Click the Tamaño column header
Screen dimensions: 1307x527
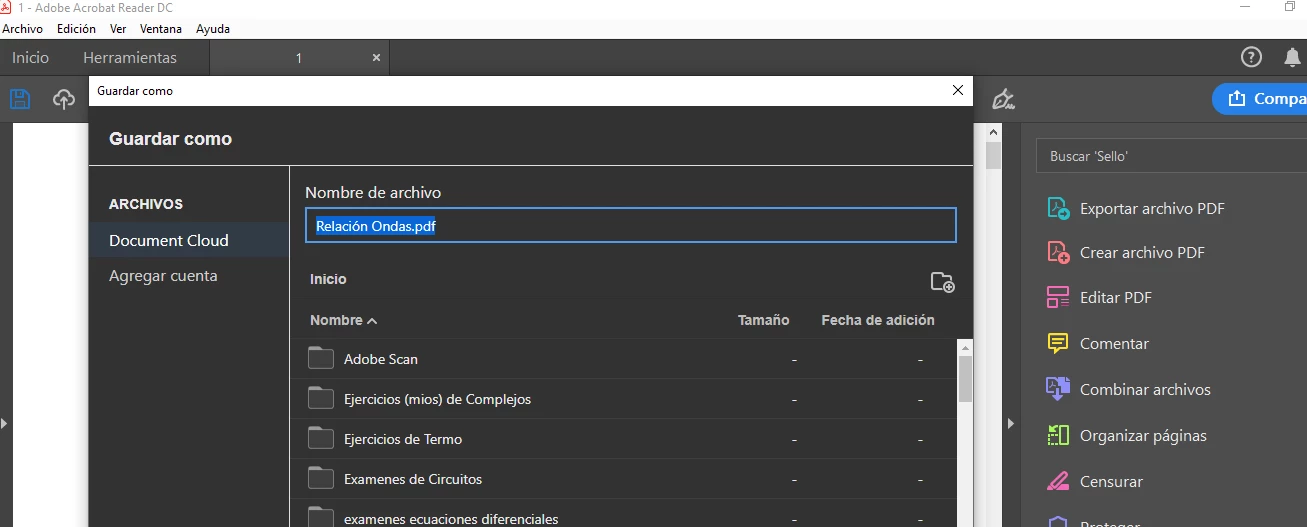point(763,320)
